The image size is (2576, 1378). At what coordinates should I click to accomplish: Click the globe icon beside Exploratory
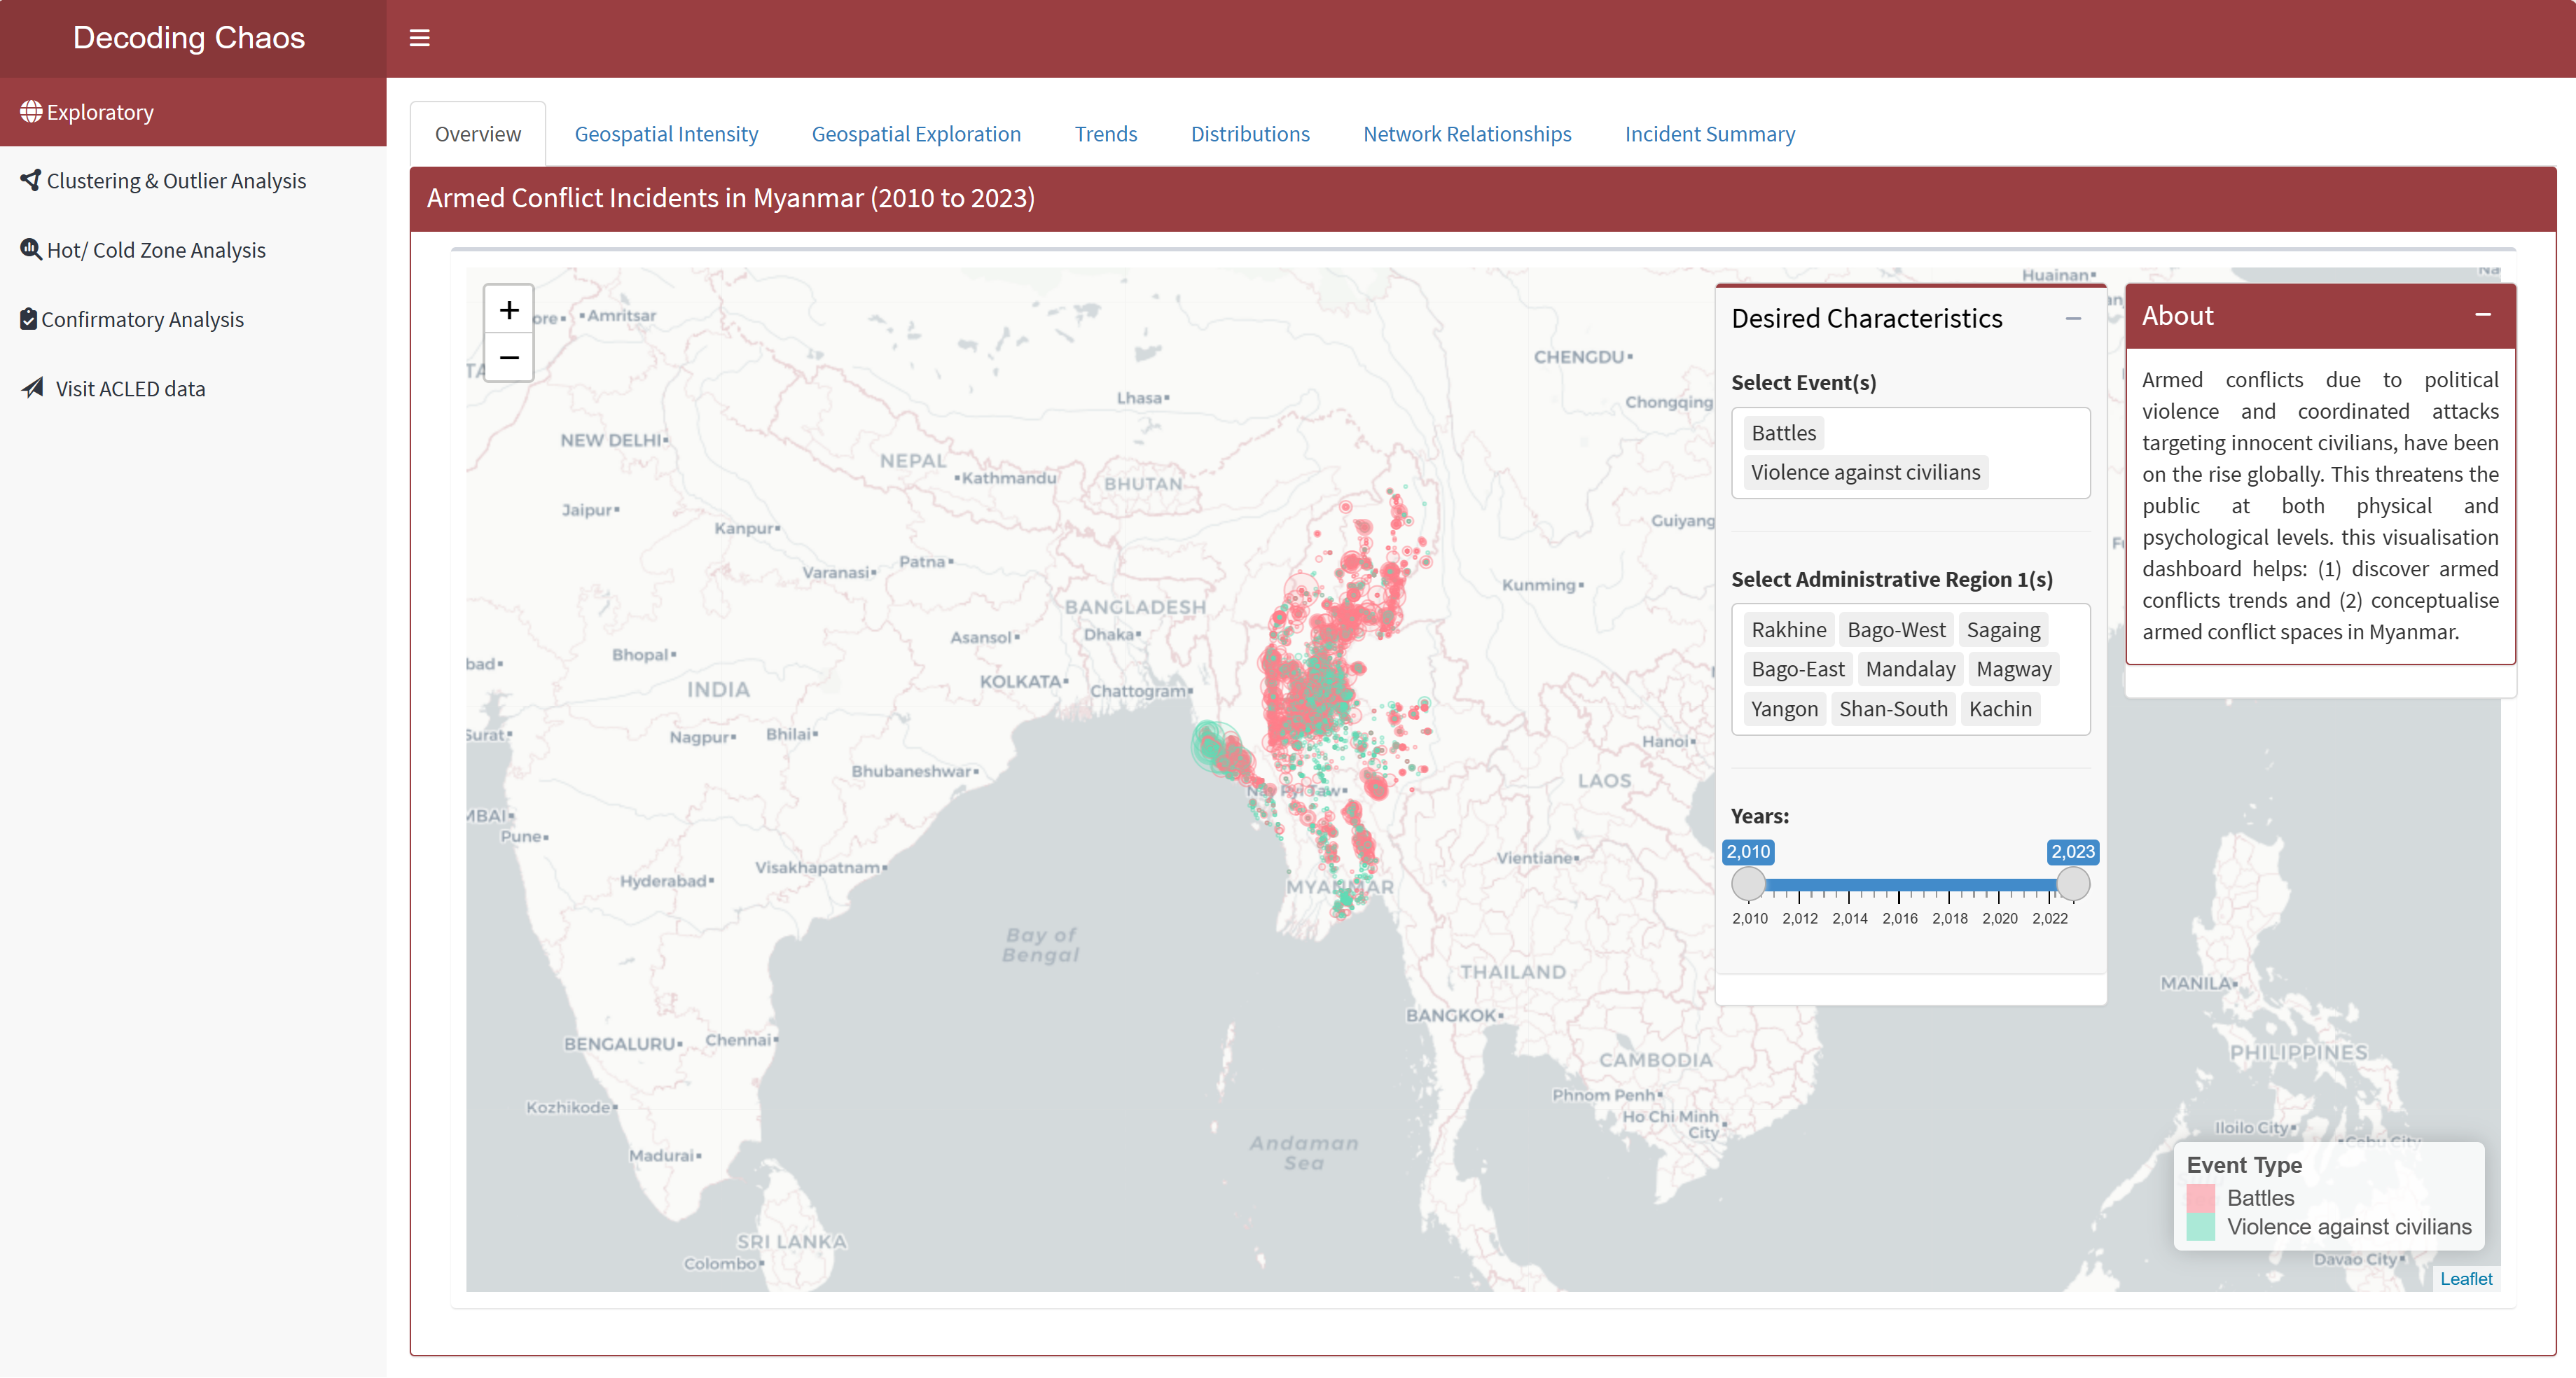(x=31, y=111)
